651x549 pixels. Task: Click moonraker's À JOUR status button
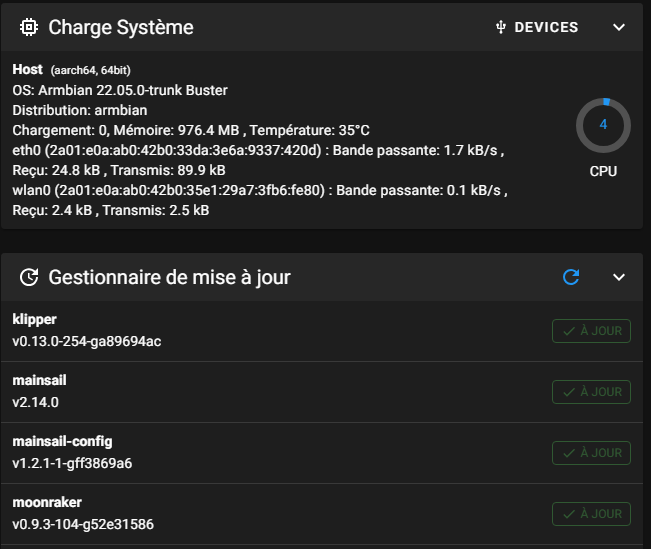click(591, 514)
